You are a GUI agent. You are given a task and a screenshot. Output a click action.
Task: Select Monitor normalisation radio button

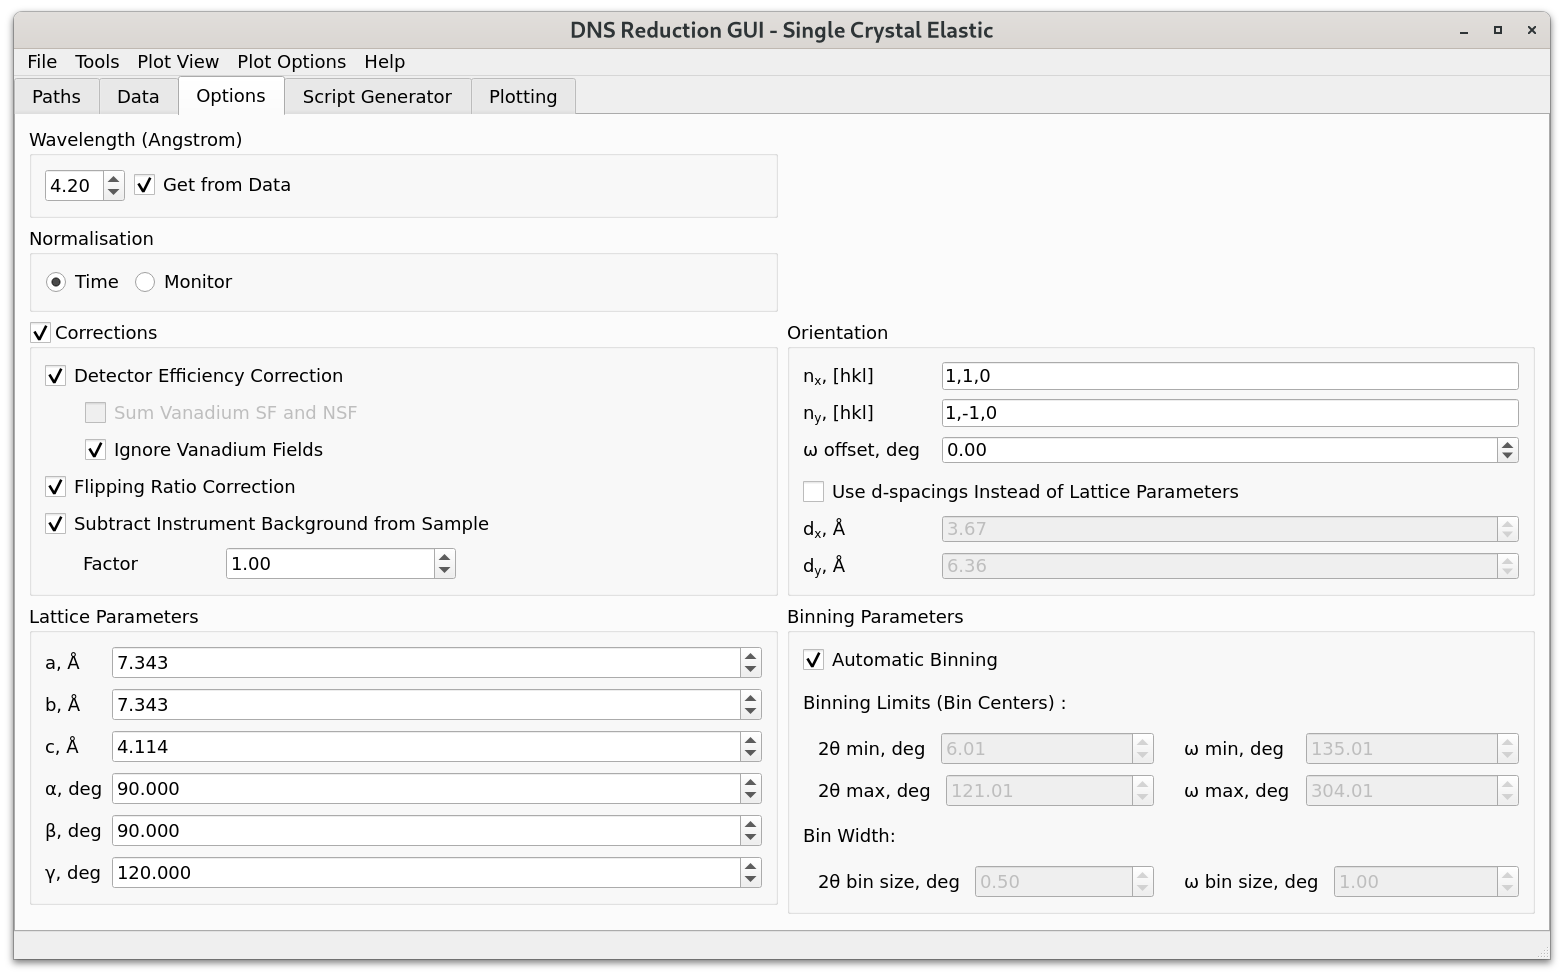[146, 282]
